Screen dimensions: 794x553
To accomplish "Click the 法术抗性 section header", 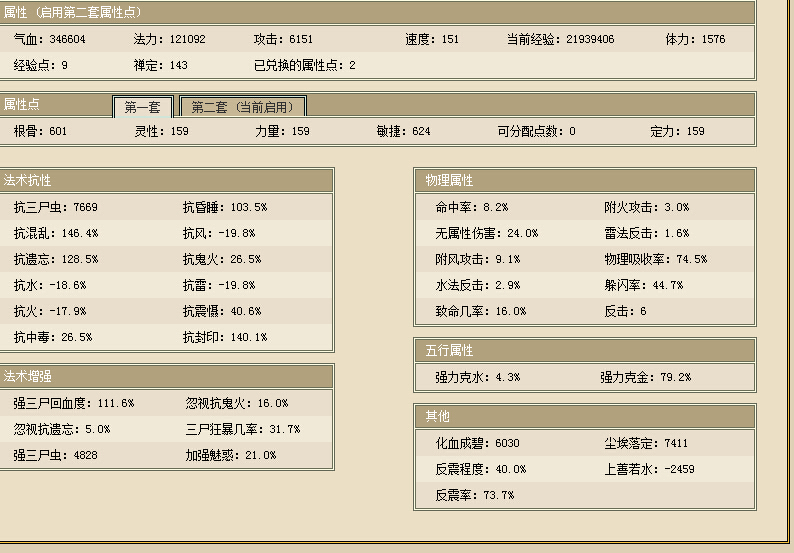I will 28,181.
